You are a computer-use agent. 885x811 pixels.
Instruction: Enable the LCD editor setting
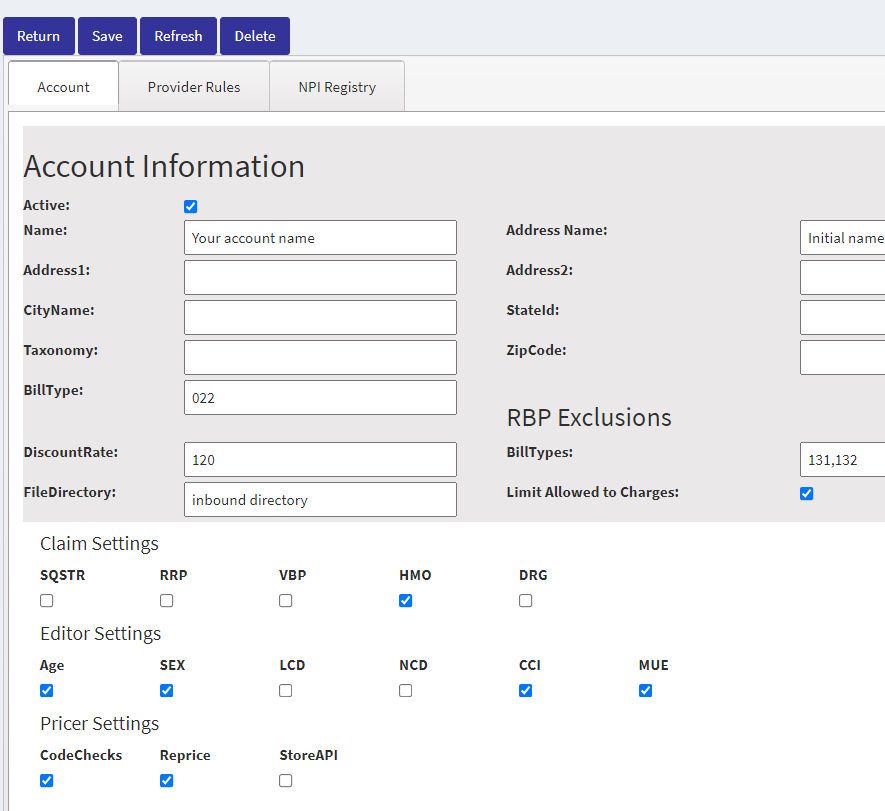tap(286, 691)
